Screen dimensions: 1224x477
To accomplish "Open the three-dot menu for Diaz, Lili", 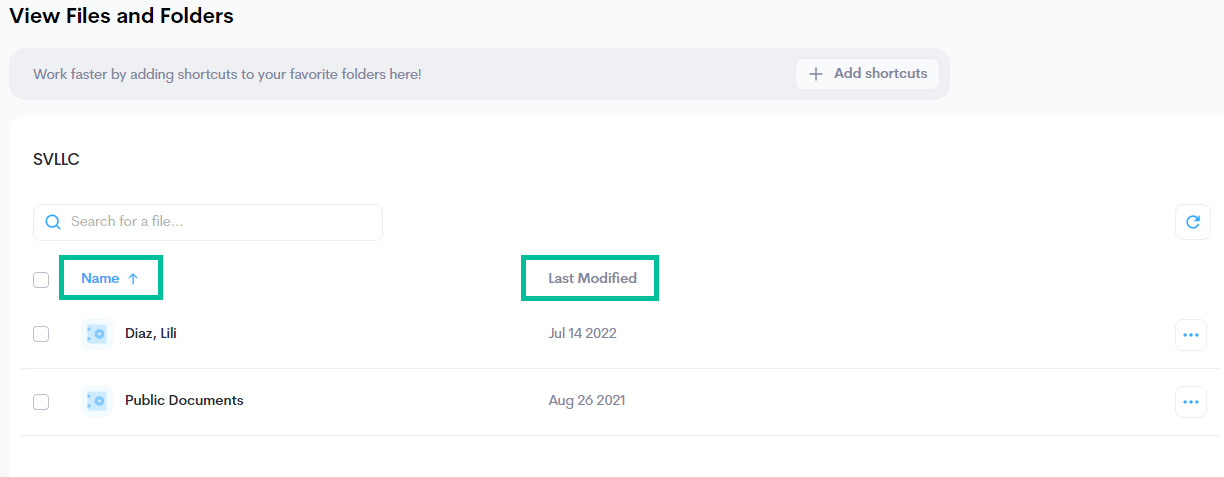I will pyautogui.click(x=1190, y=335).
